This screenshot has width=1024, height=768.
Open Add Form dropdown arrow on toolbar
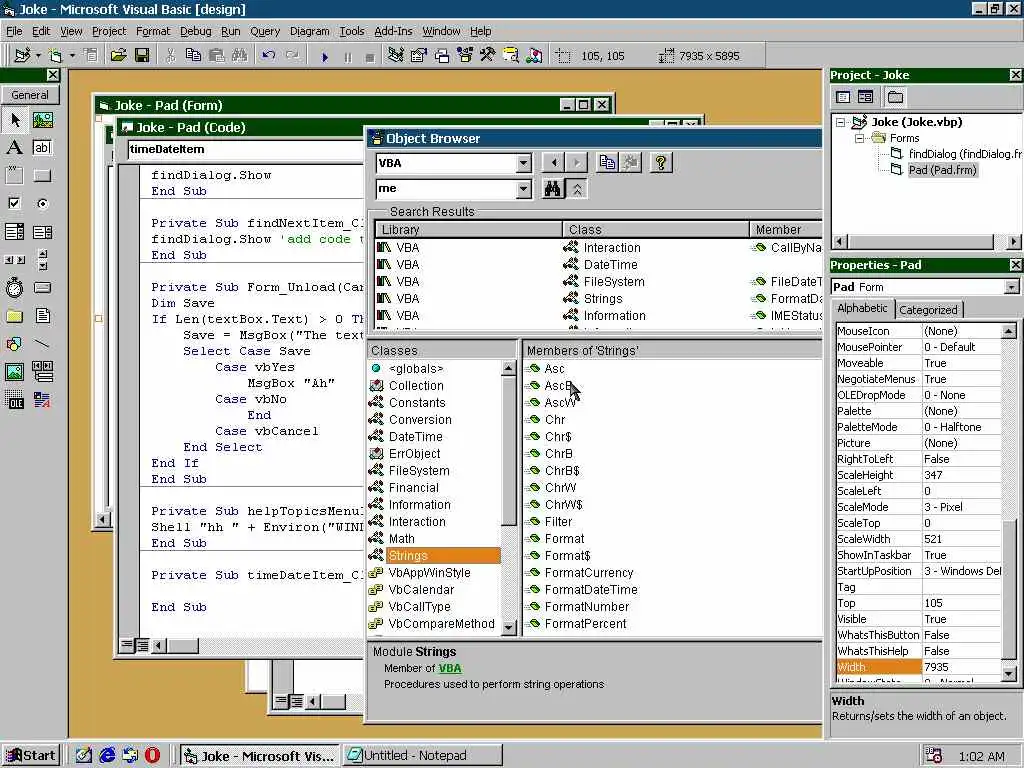tap(72, 56)
